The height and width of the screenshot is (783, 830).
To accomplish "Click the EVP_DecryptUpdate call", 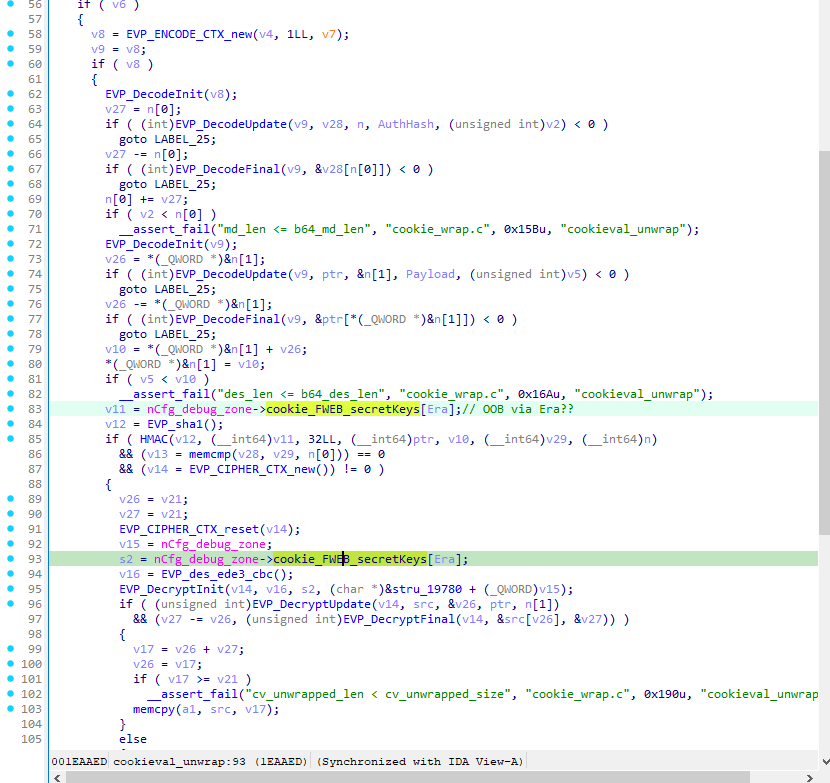I will click(311, 604).
